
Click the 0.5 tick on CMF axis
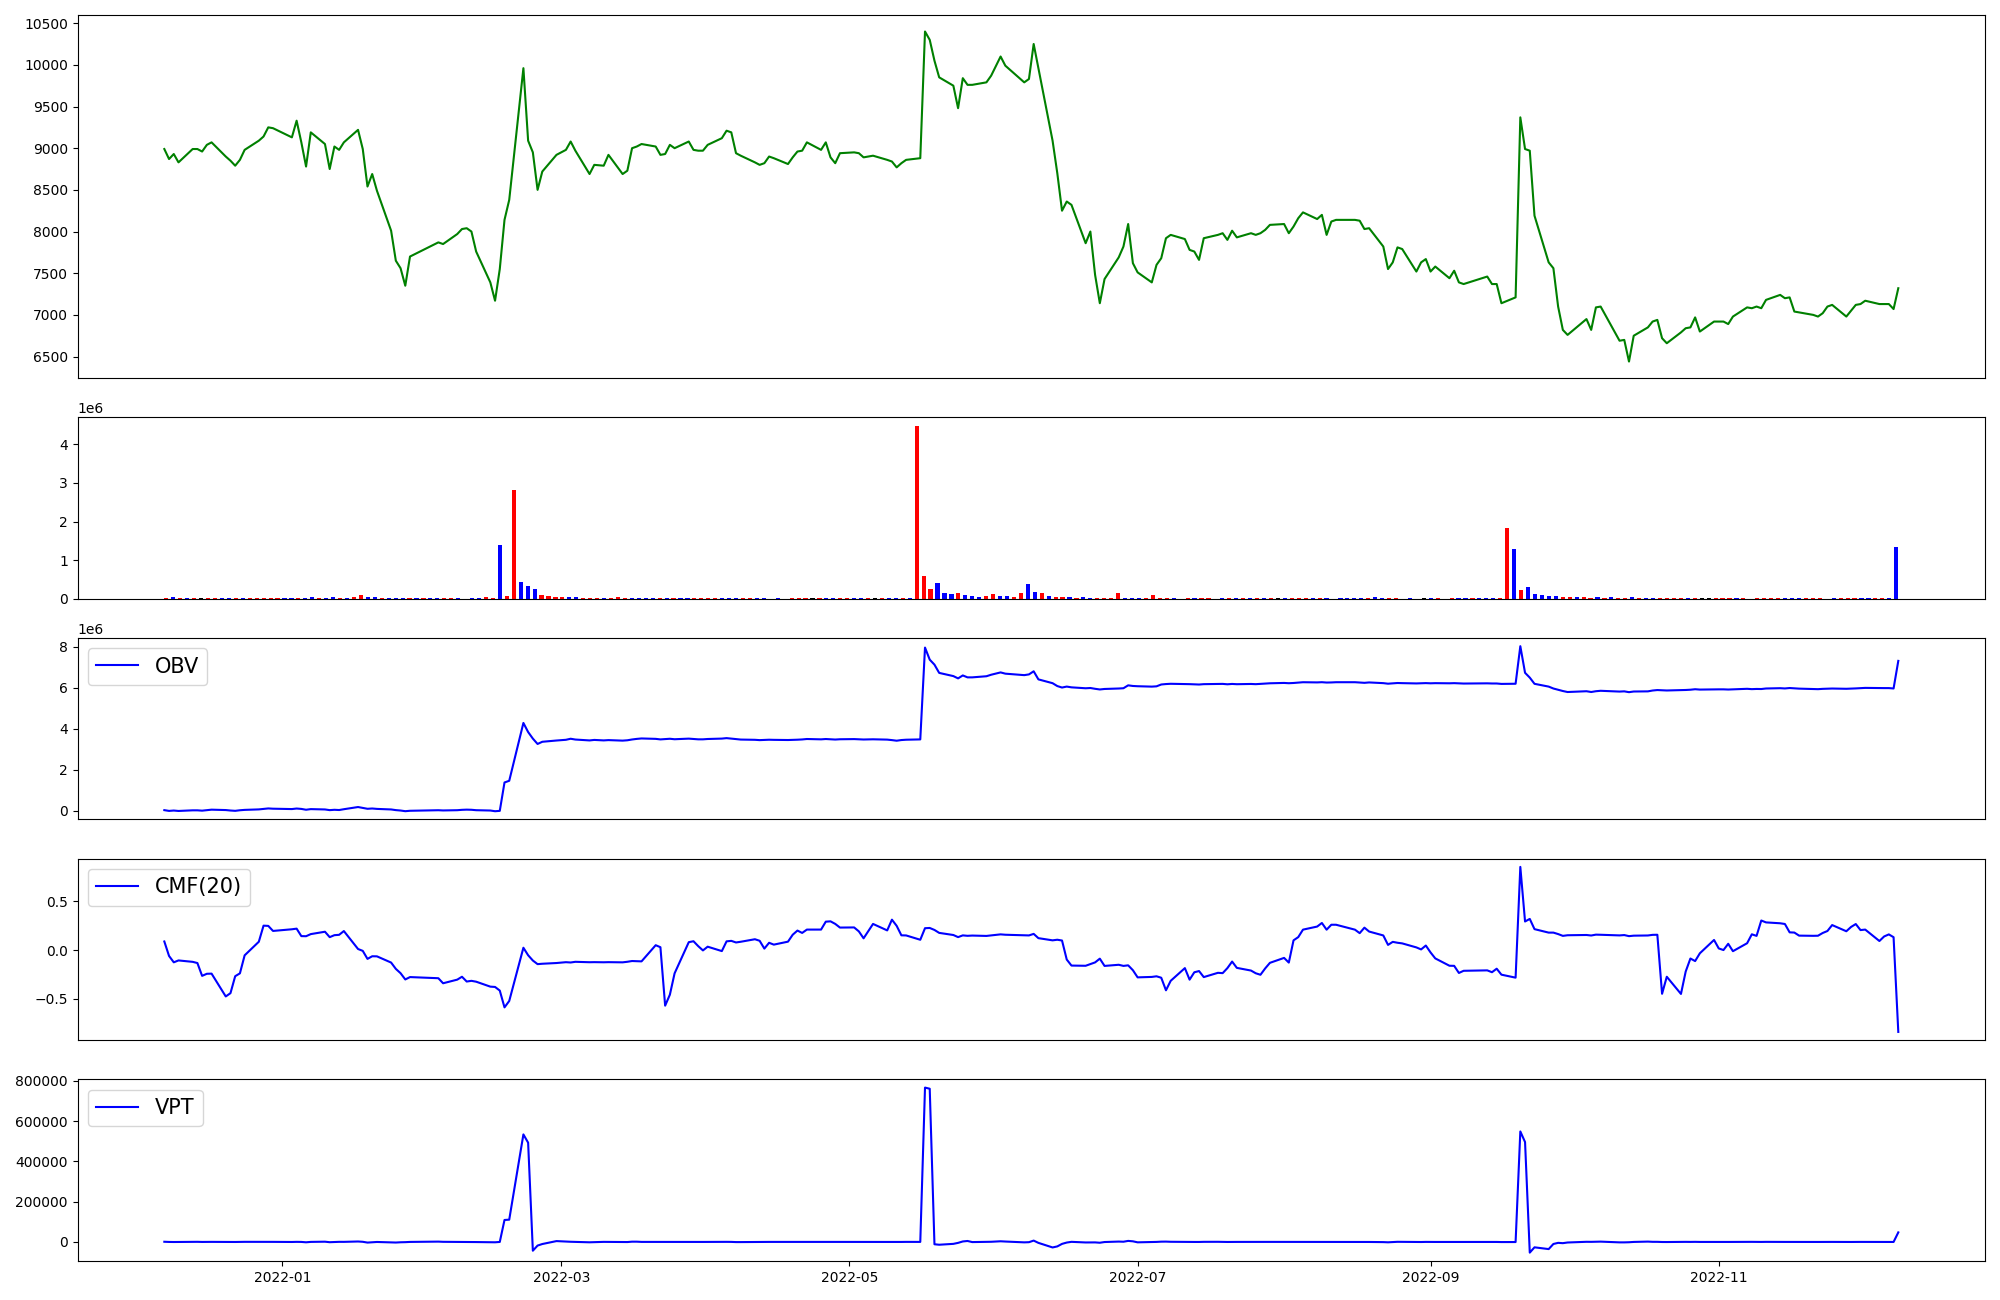(56, 902)
